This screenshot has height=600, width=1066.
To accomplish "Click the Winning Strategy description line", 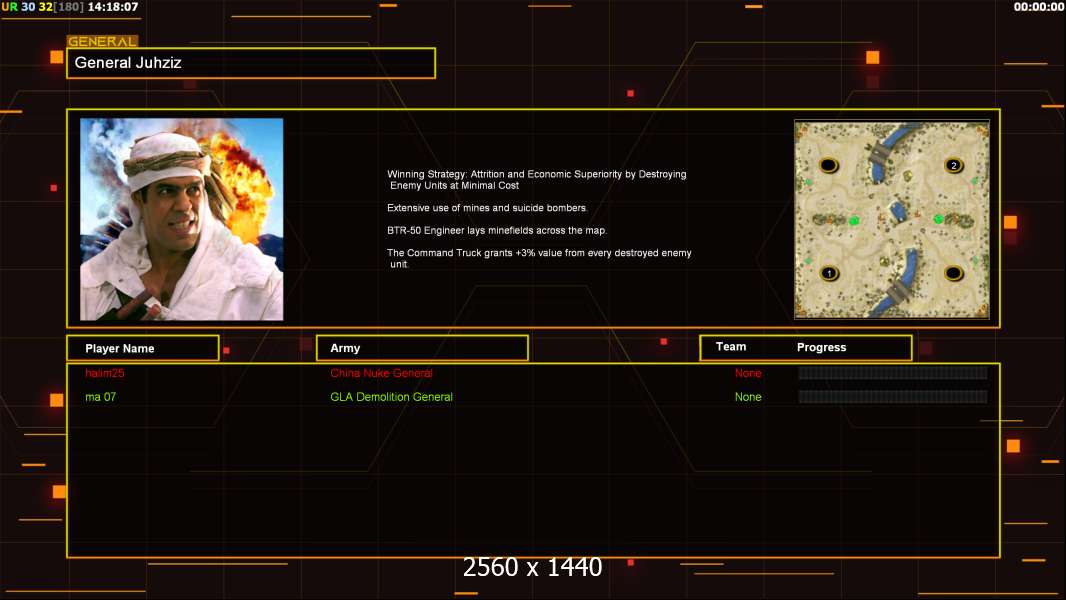I will click(537, 179).
